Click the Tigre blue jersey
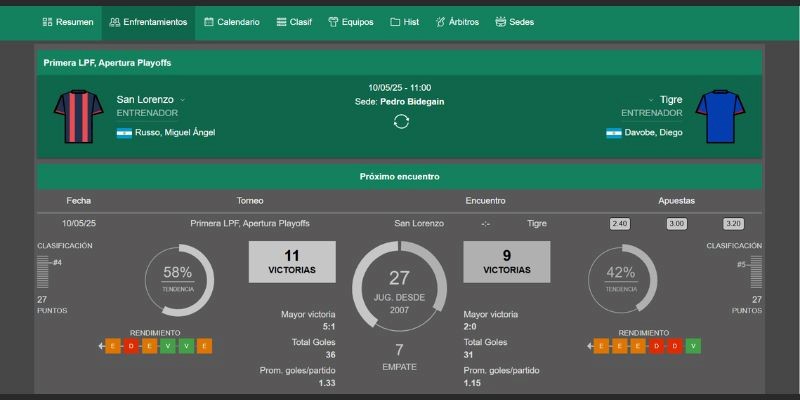The height and width of the screenshot is (400, 800). (x=720, y=116)
